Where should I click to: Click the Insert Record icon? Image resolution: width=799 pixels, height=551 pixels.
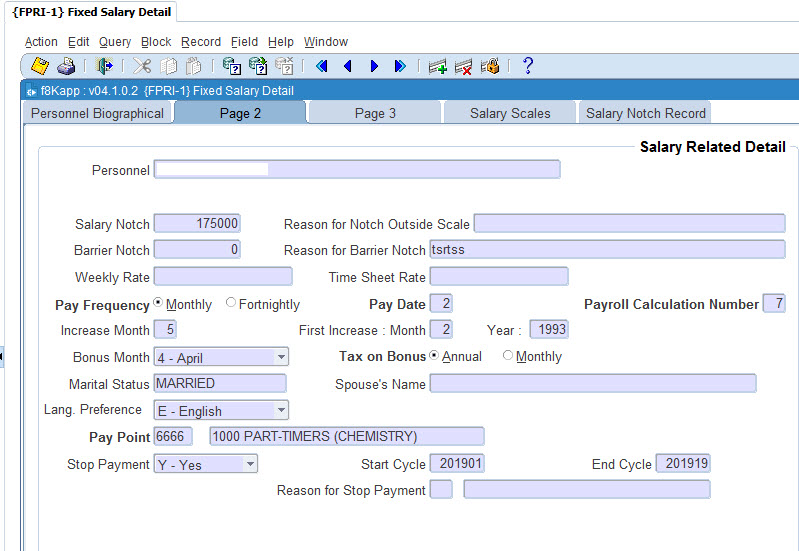pos(437,67)
